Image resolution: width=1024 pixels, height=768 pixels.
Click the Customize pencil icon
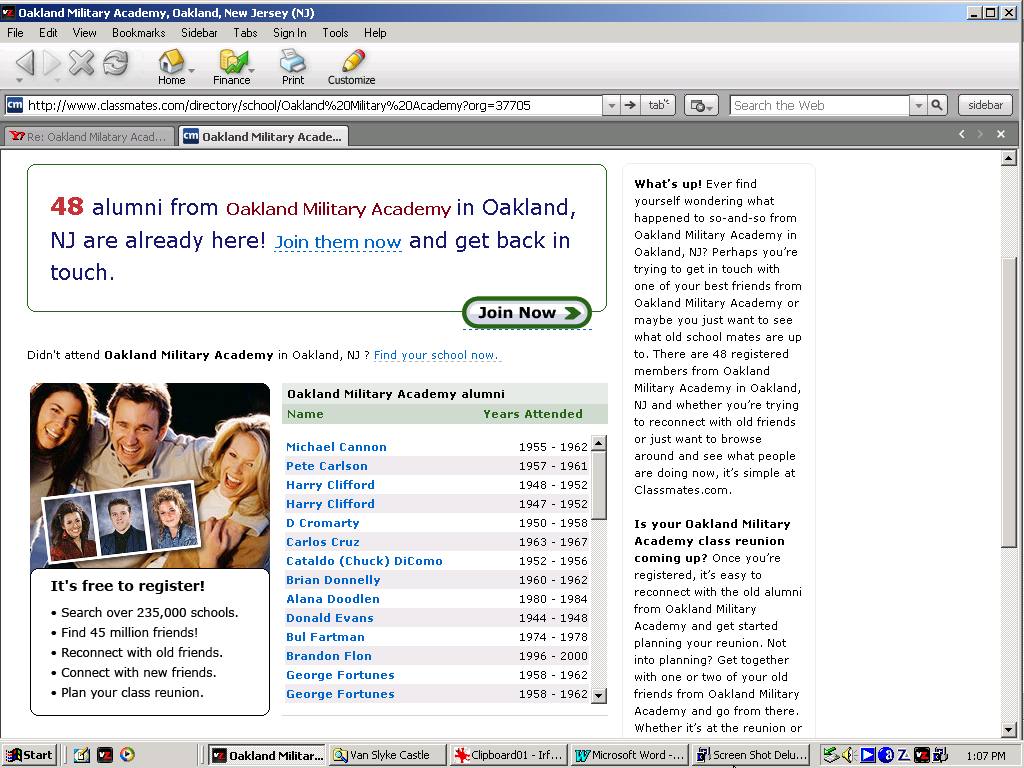pos(351,63)
